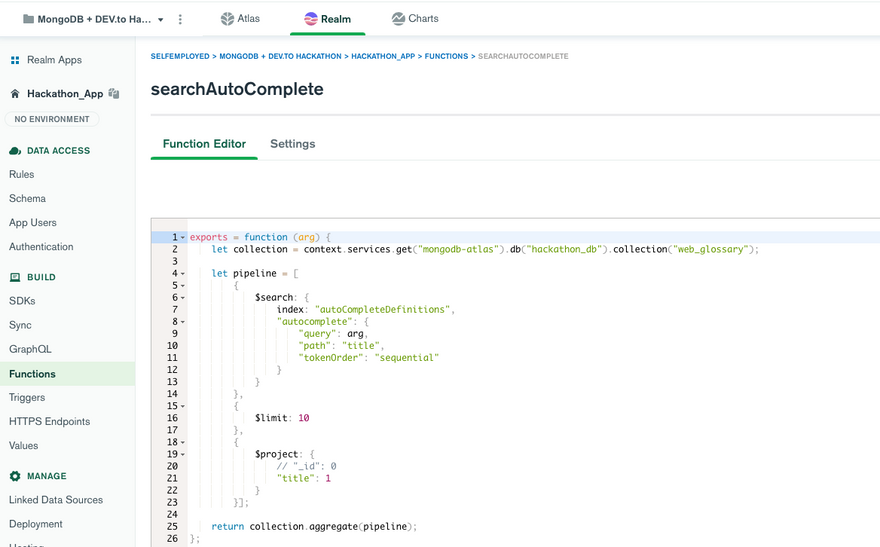Click the folder icon beside the project name
Screen dimensions: 880x547
point(28,19)
